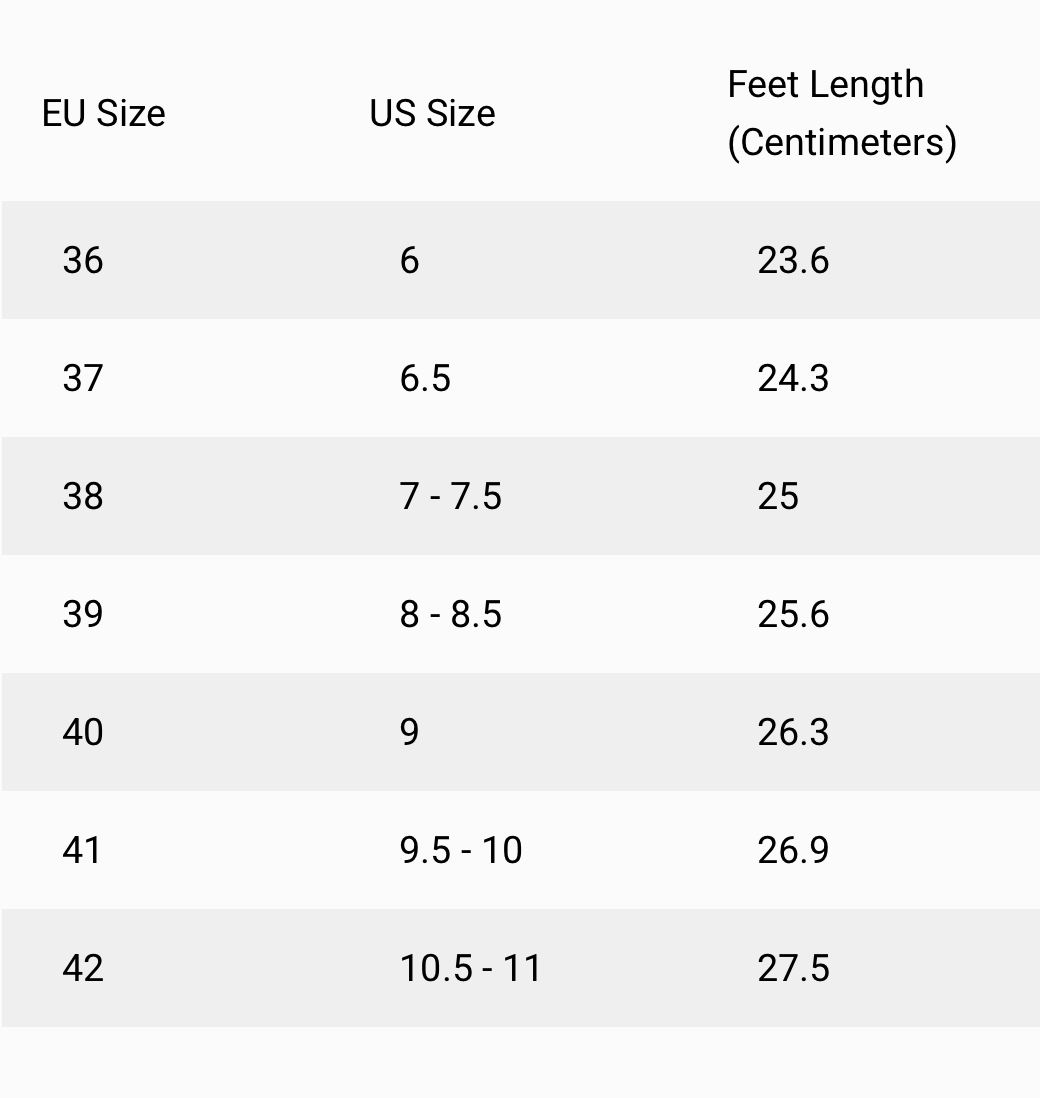Select EU size 40 cell
This screenshot has width=1040, height=1098.
pyautogui.click(x=83, y=732)
